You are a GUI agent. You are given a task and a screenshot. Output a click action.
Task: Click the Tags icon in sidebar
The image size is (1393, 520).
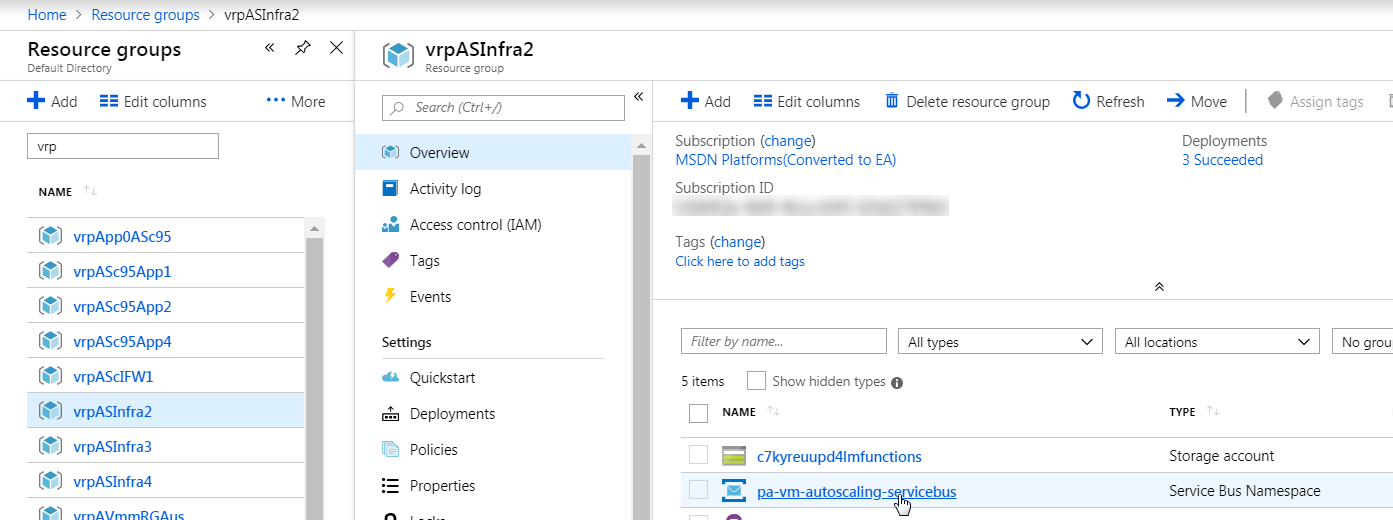[391, 261]
